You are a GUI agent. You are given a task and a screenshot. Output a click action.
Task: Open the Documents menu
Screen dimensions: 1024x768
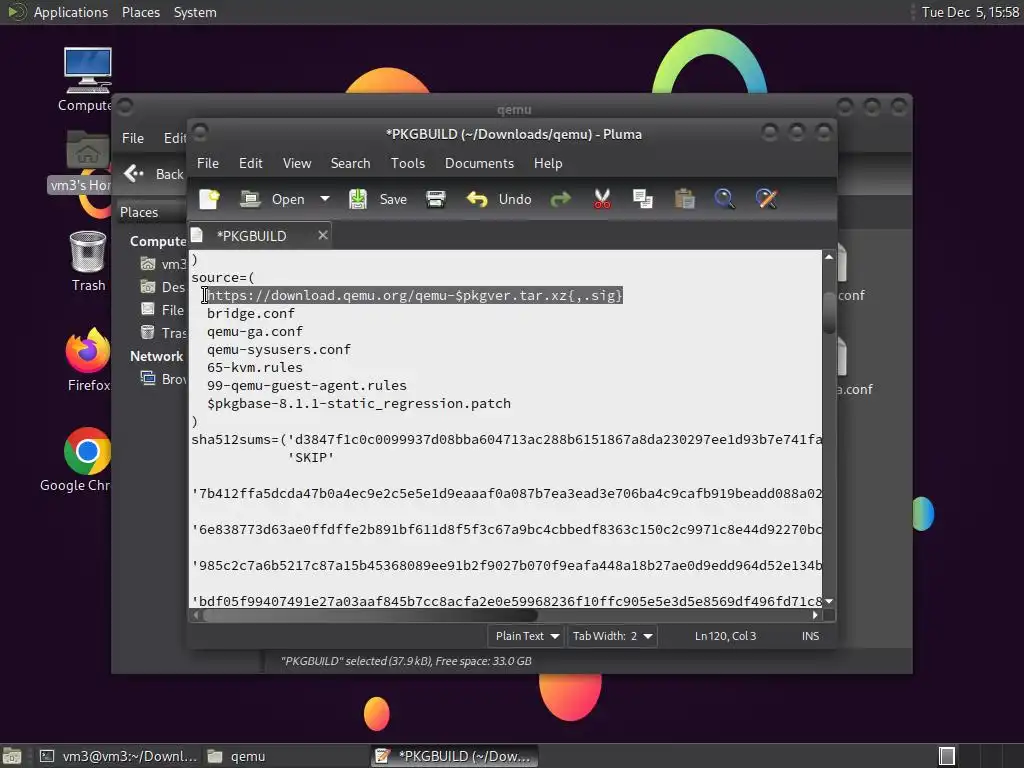click(479, 163)
